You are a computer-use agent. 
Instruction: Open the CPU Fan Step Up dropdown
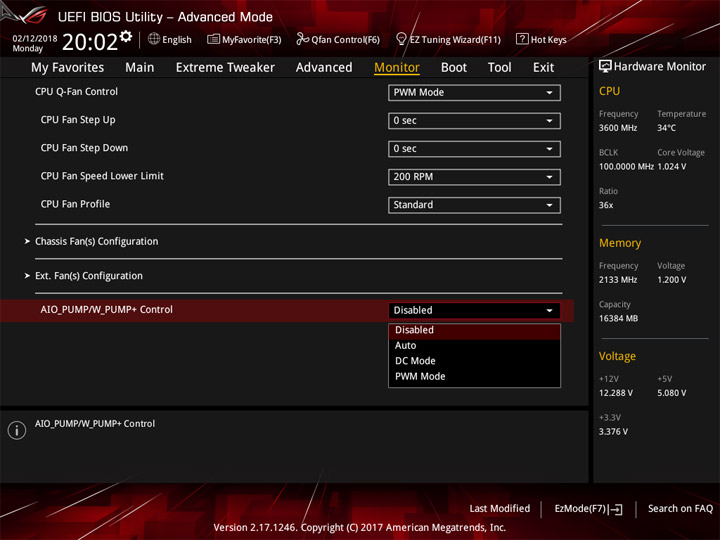click(x=474, y=121)
